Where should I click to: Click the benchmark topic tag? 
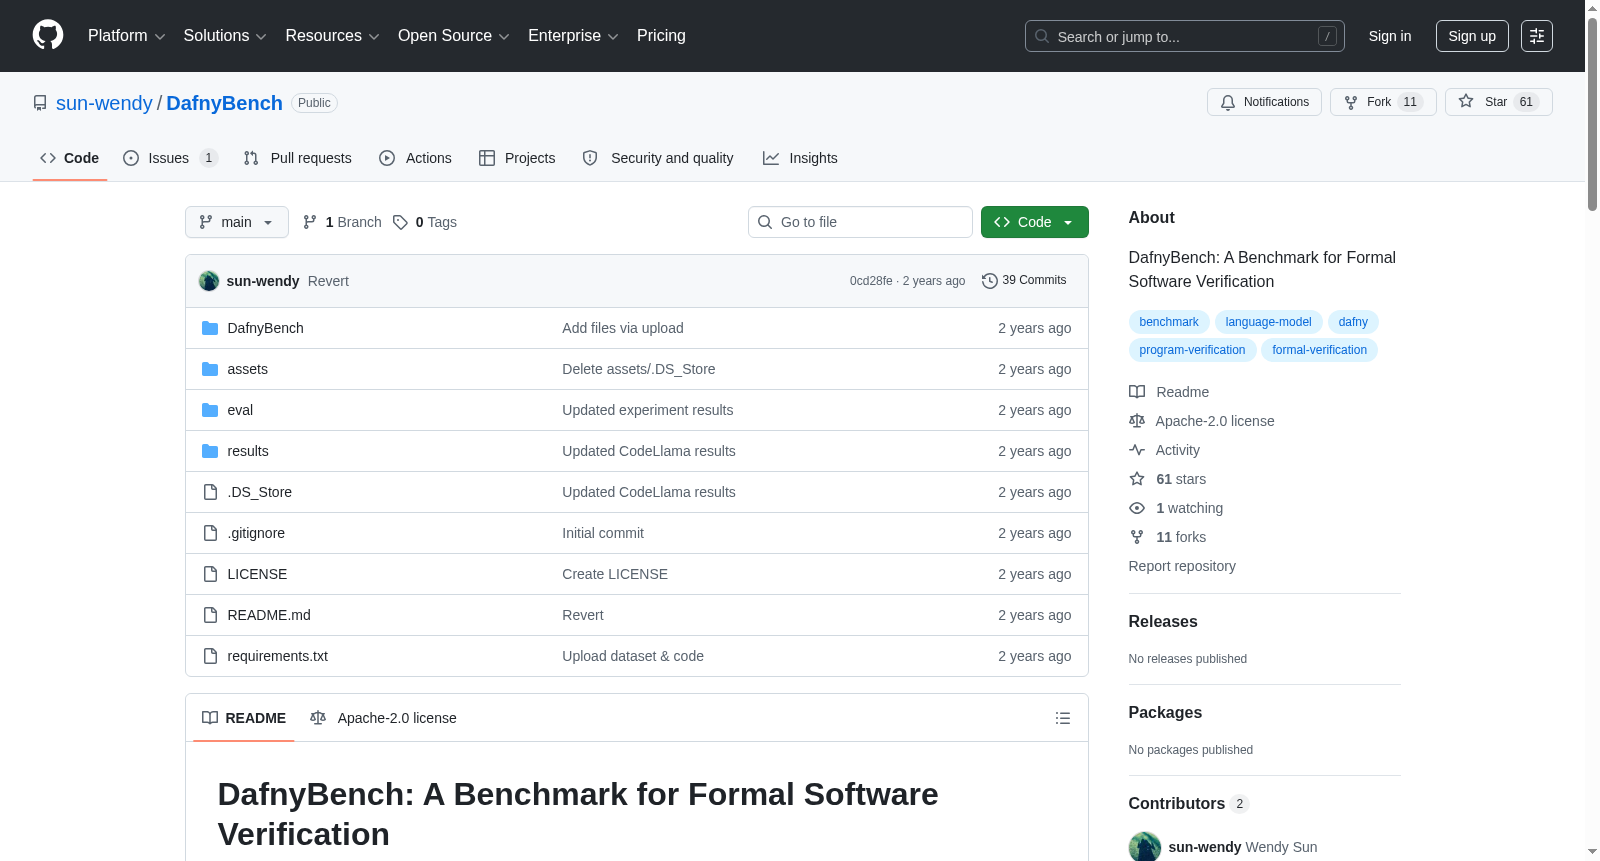click(1169, 322)
